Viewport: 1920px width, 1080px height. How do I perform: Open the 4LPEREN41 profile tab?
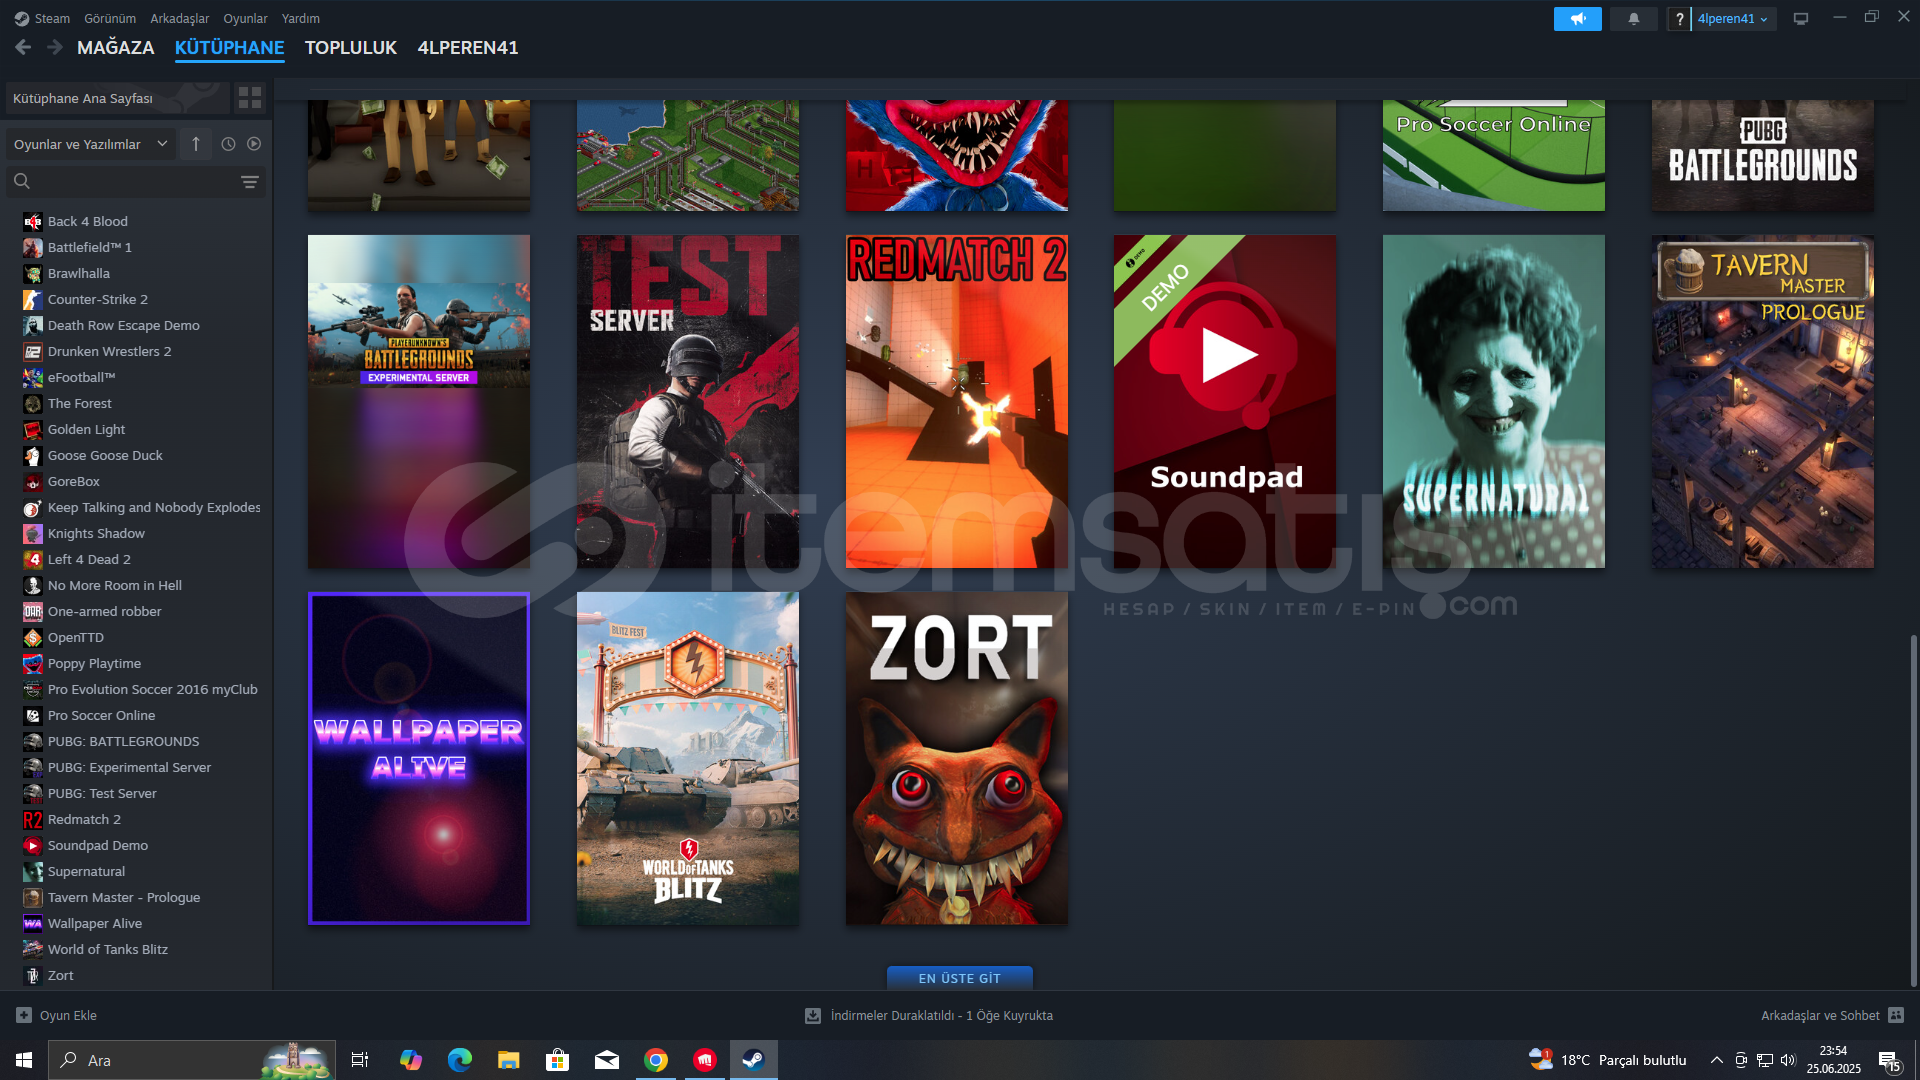(x=468, y=47)
